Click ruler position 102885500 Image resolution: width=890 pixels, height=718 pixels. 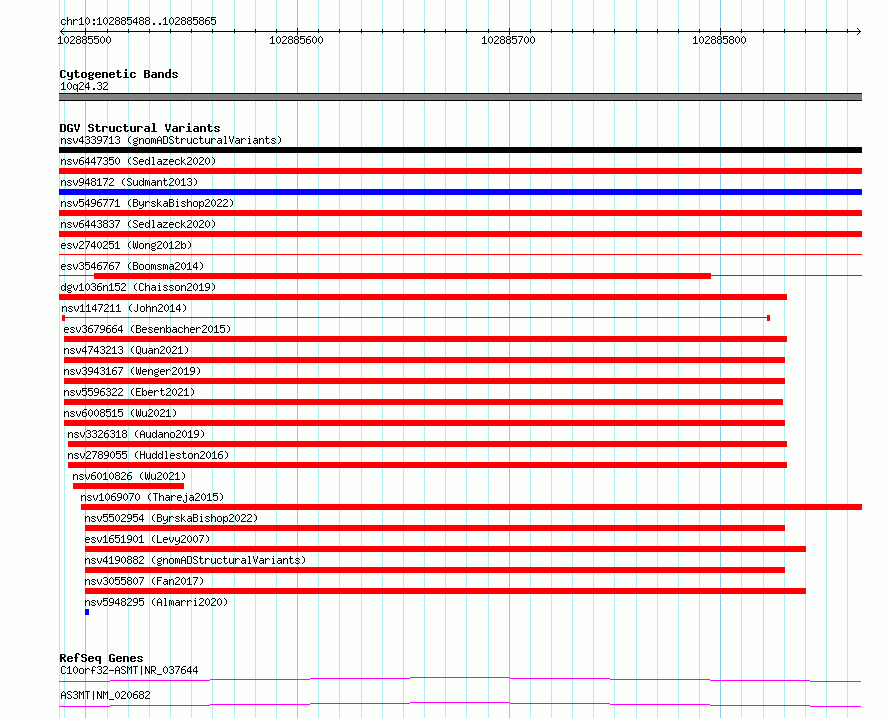tap(85, 40)
